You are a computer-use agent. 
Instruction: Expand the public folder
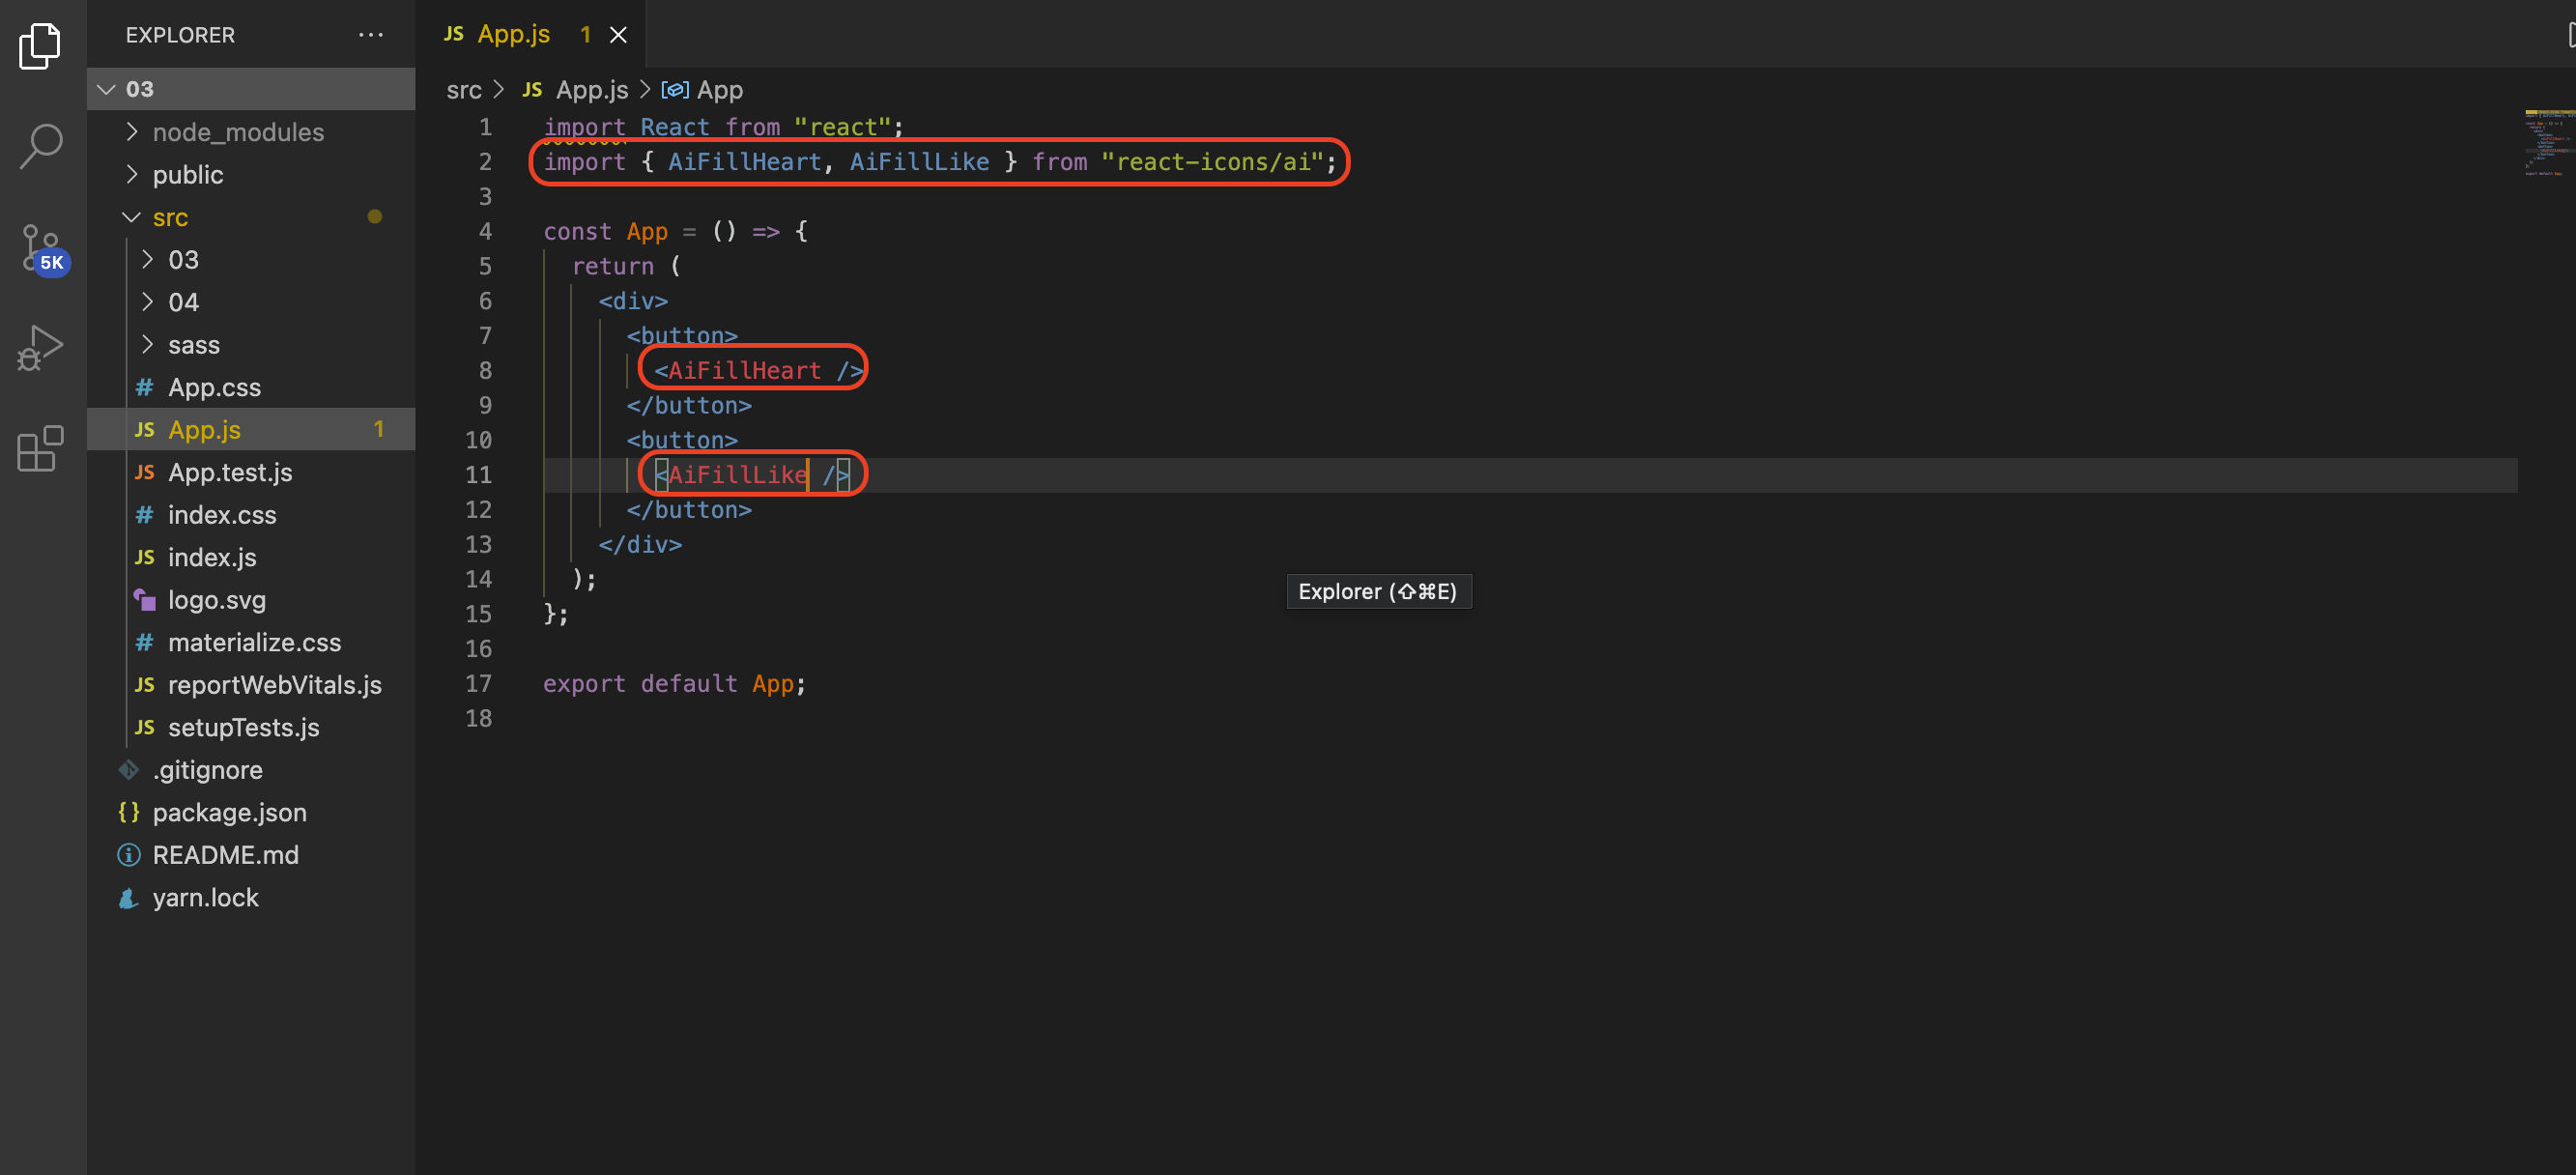[x=188, y=175]
